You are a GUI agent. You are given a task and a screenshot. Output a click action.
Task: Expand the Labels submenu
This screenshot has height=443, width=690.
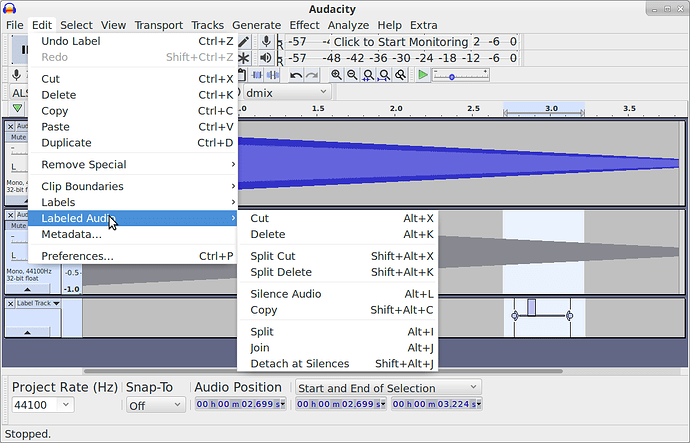click(x=133, y=202)
